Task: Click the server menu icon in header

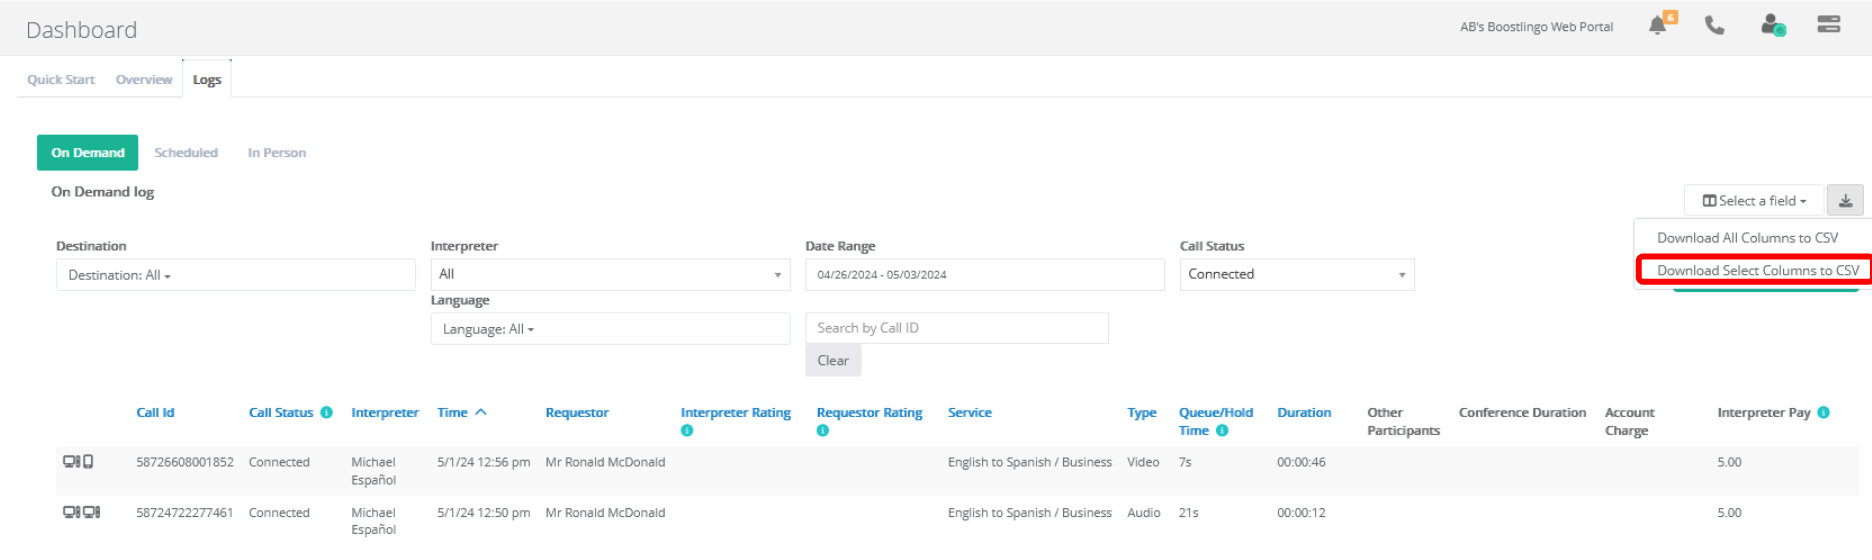Action: pos(1829,25)
